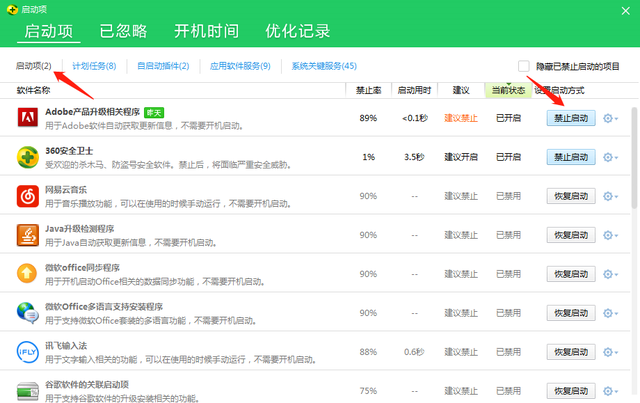
Task: Click the 讯飞输入法 name text
Action: (x=66, y=345)
